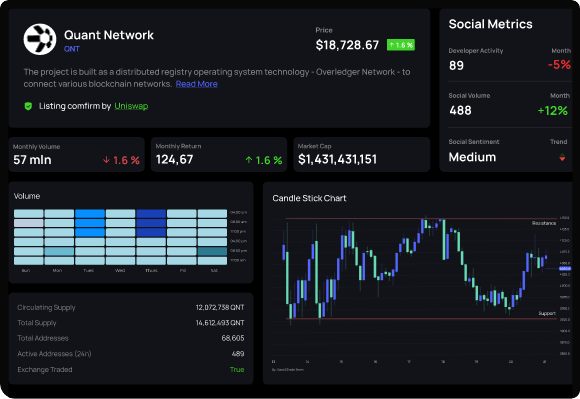Image resolution: width=580 pixels, height=399 pixels.
Task: Click the blue price marker on chart axis
Action: point(565,268)
